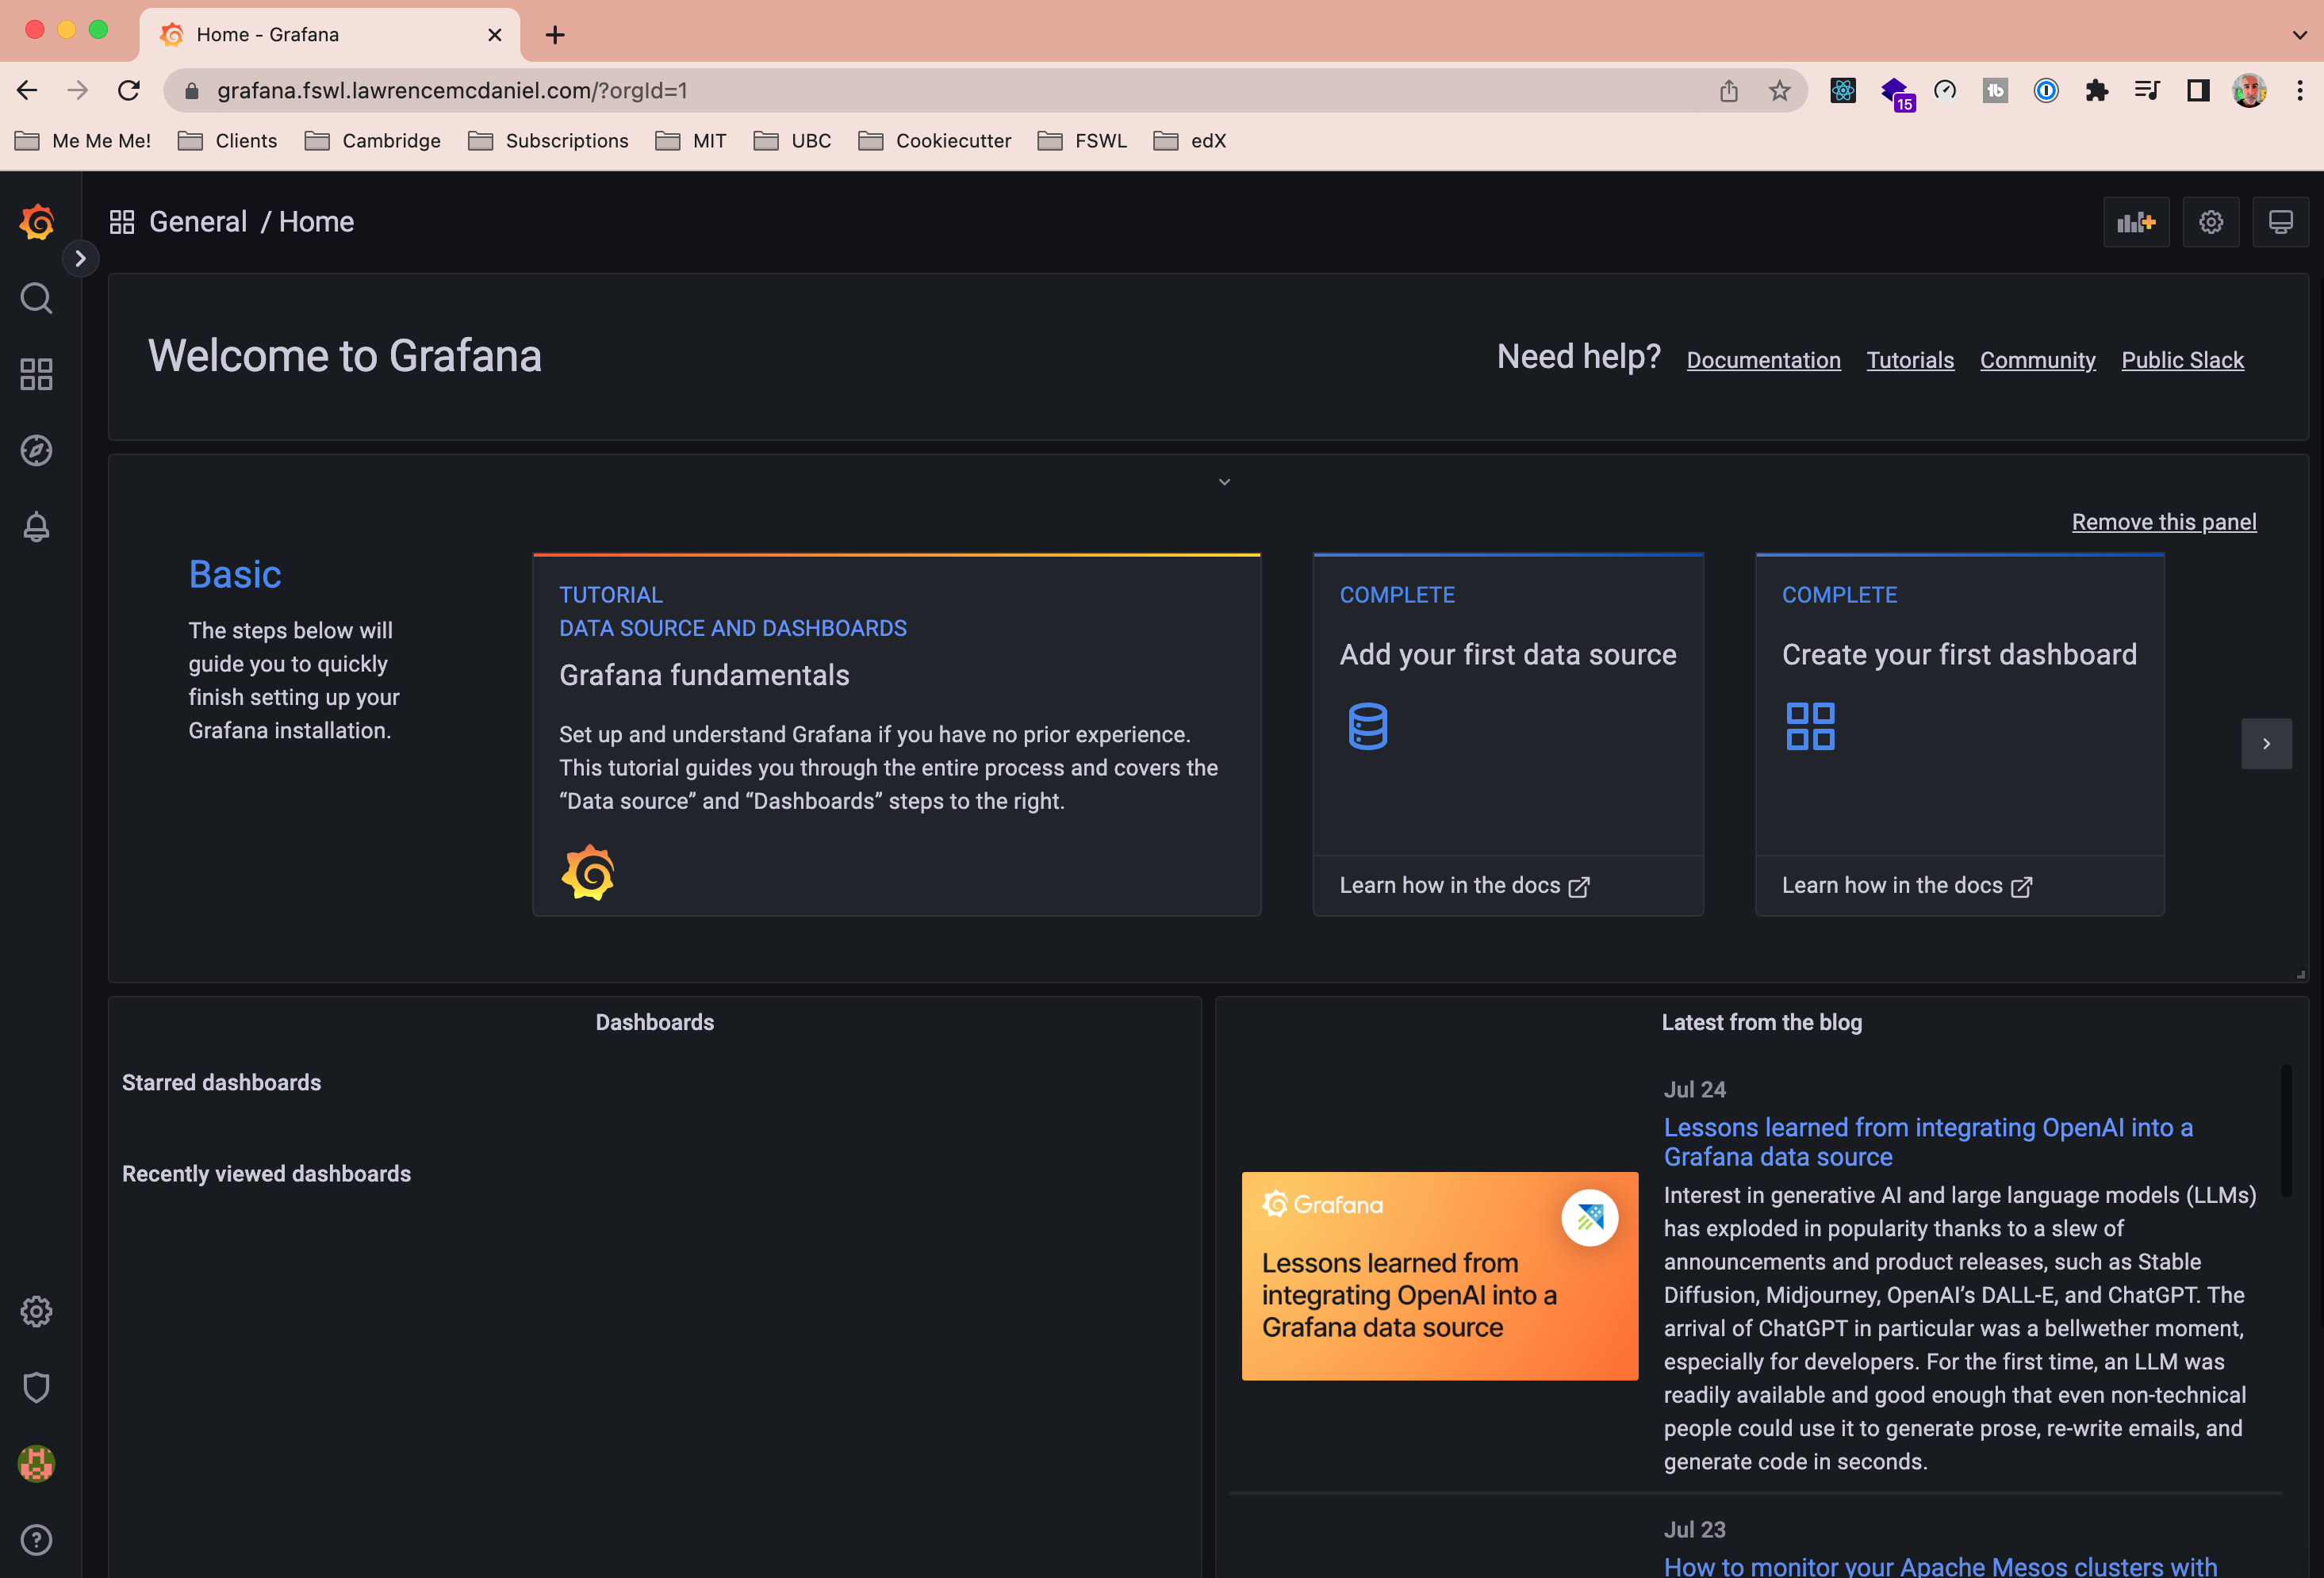Click the Home breadcrumb title
The width and height of the screenshot is (2324, 1578).
(x=316, y=222)
